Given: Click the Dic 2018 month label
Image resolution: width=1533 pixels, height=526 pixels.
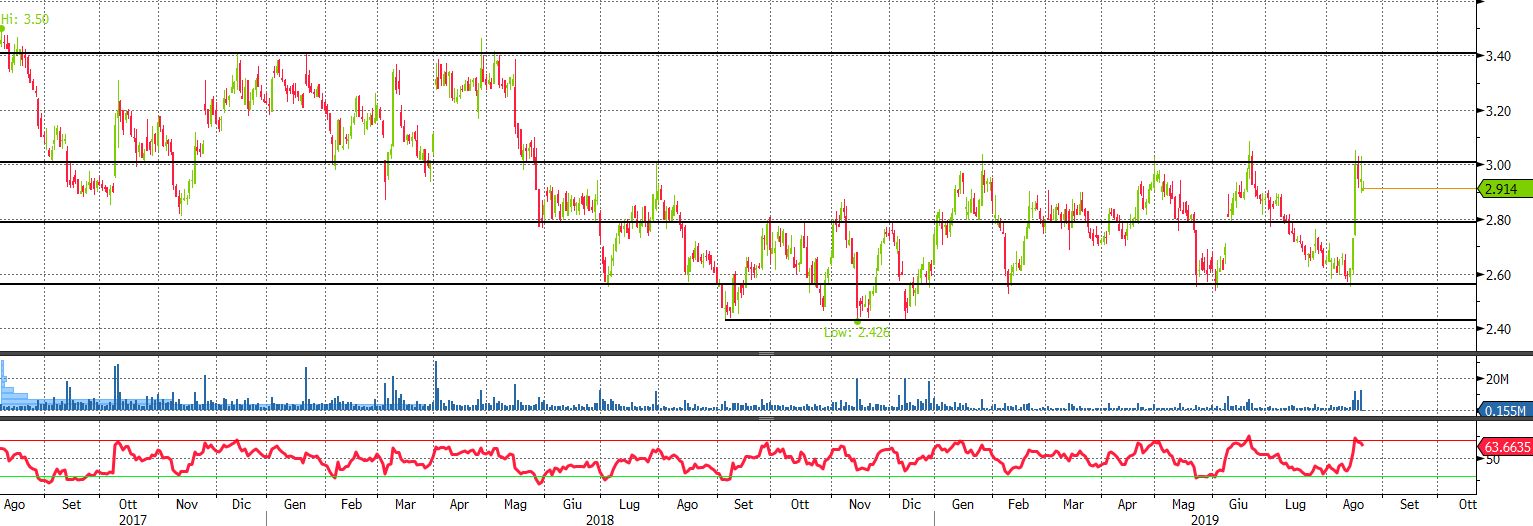Looking at the screenshot, I should point(913,505).
